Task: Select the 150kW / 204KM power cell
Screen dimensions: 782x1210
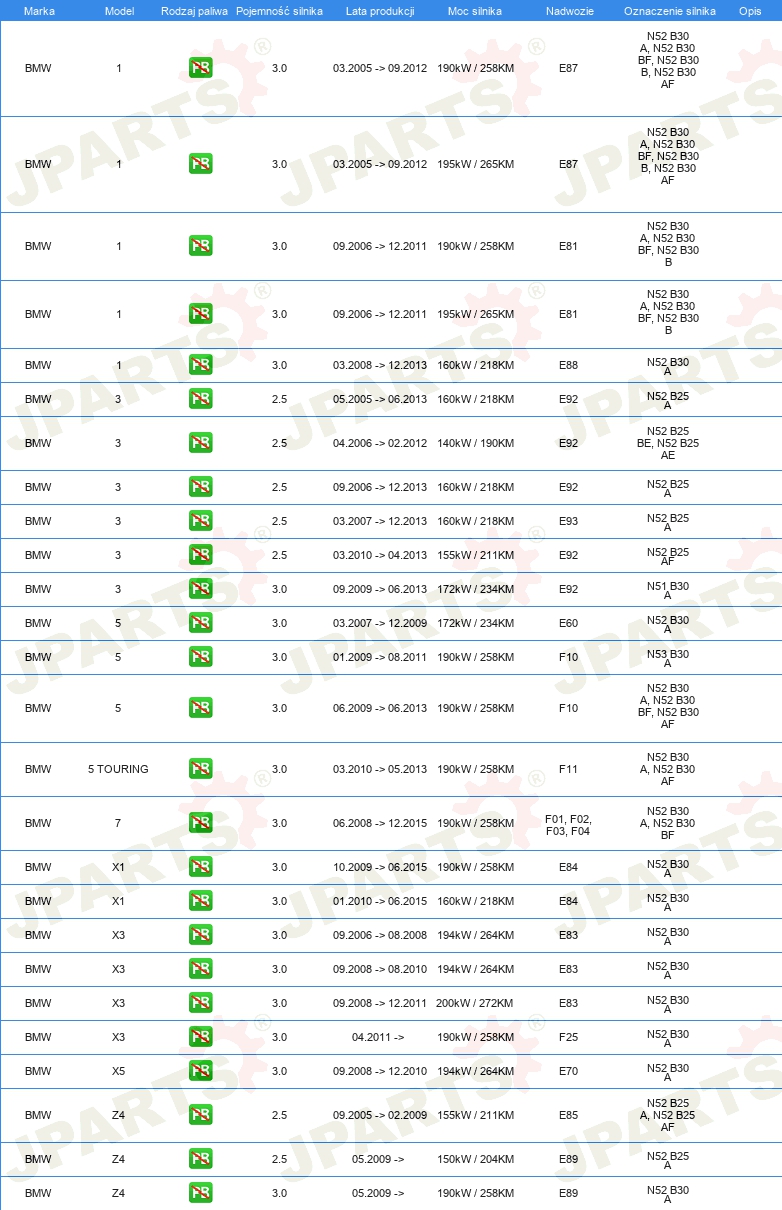Action: pos(475,1159)
